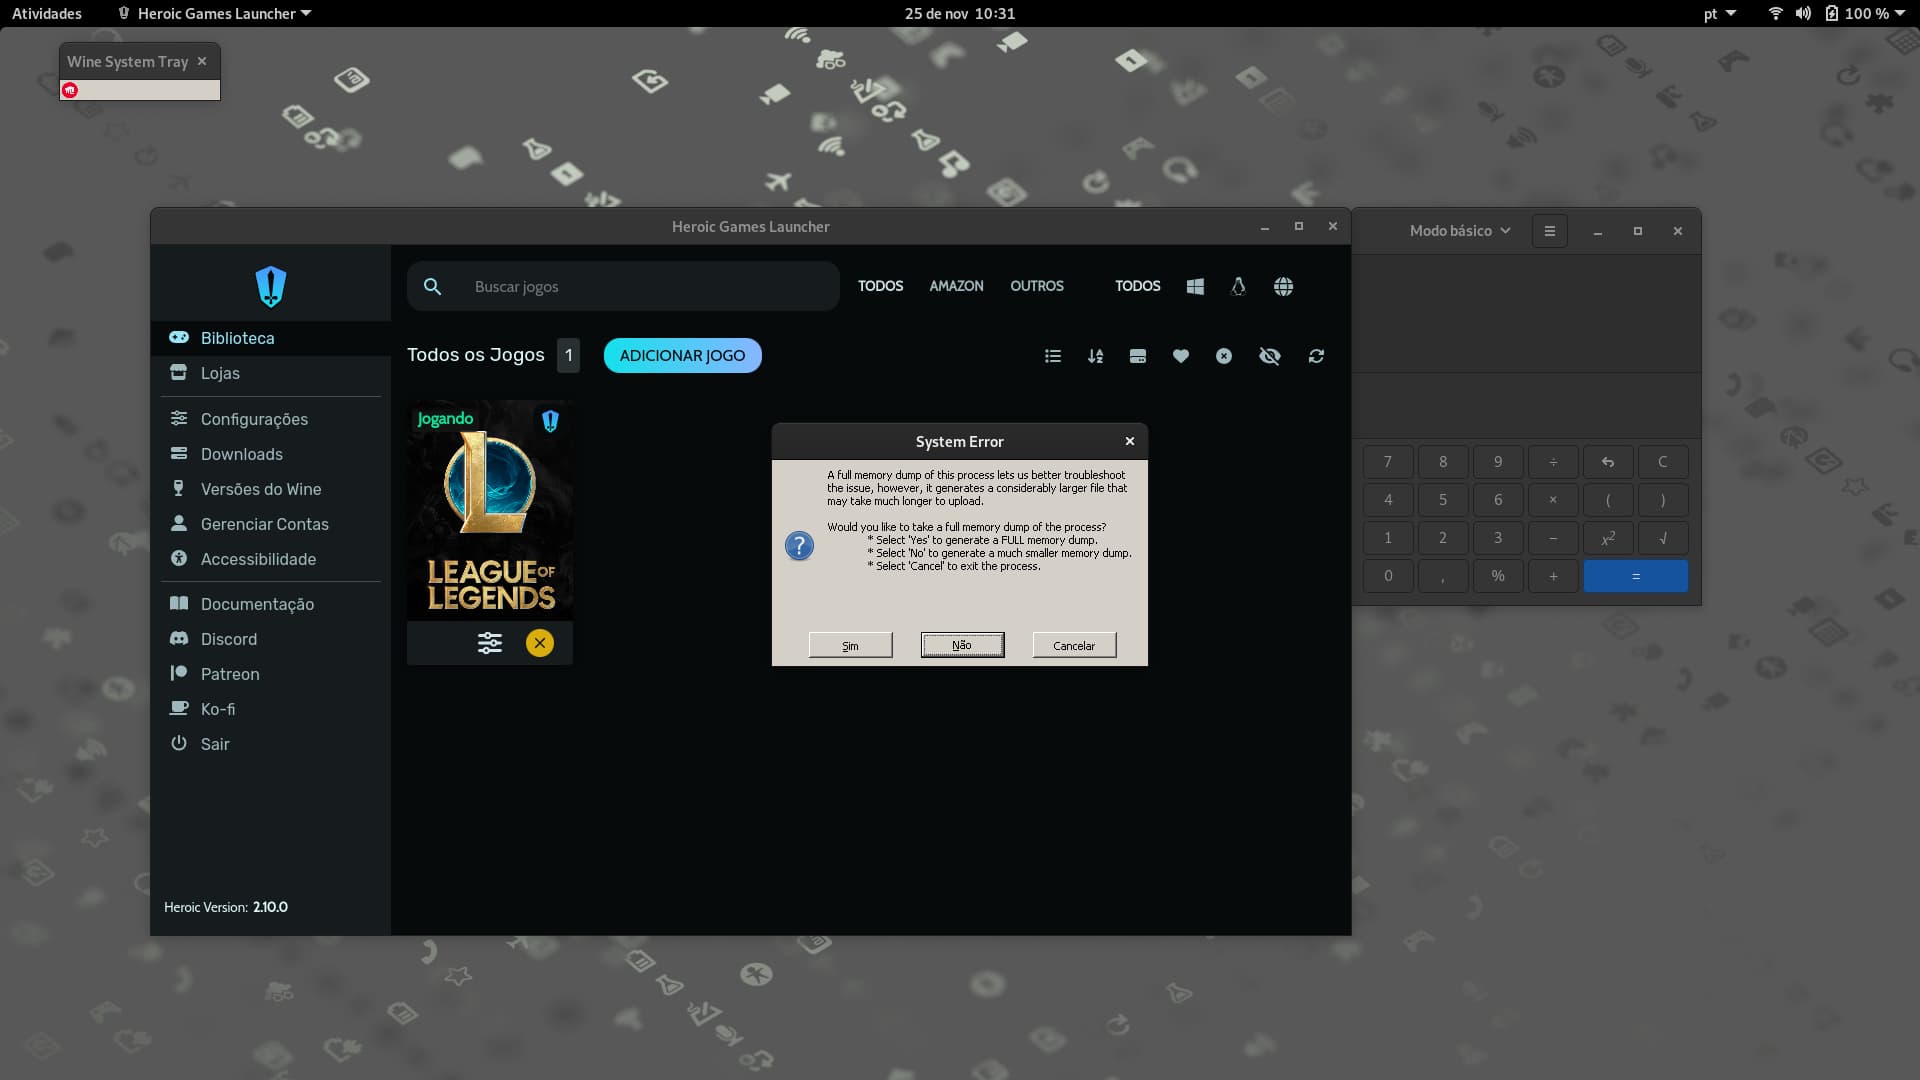Open Atividades overview in top bar

tap(47, 14)
